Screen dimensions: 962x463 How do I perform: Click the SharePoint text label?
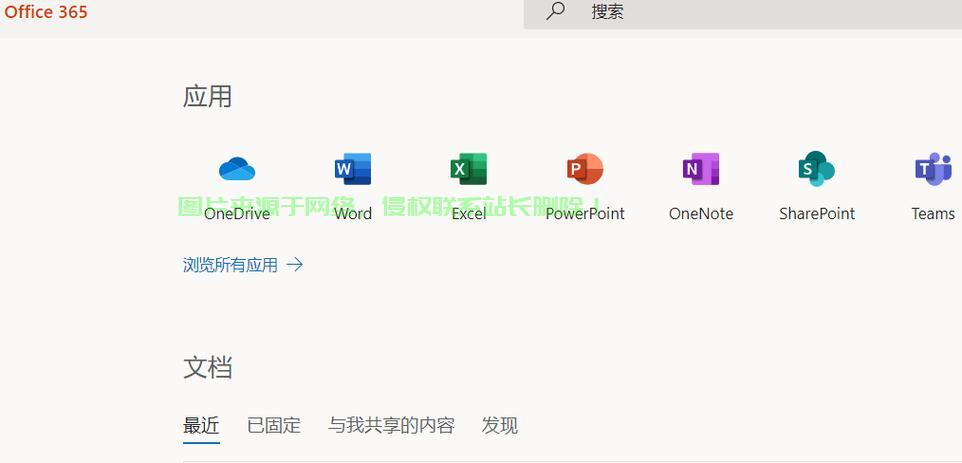coord(817,213)
